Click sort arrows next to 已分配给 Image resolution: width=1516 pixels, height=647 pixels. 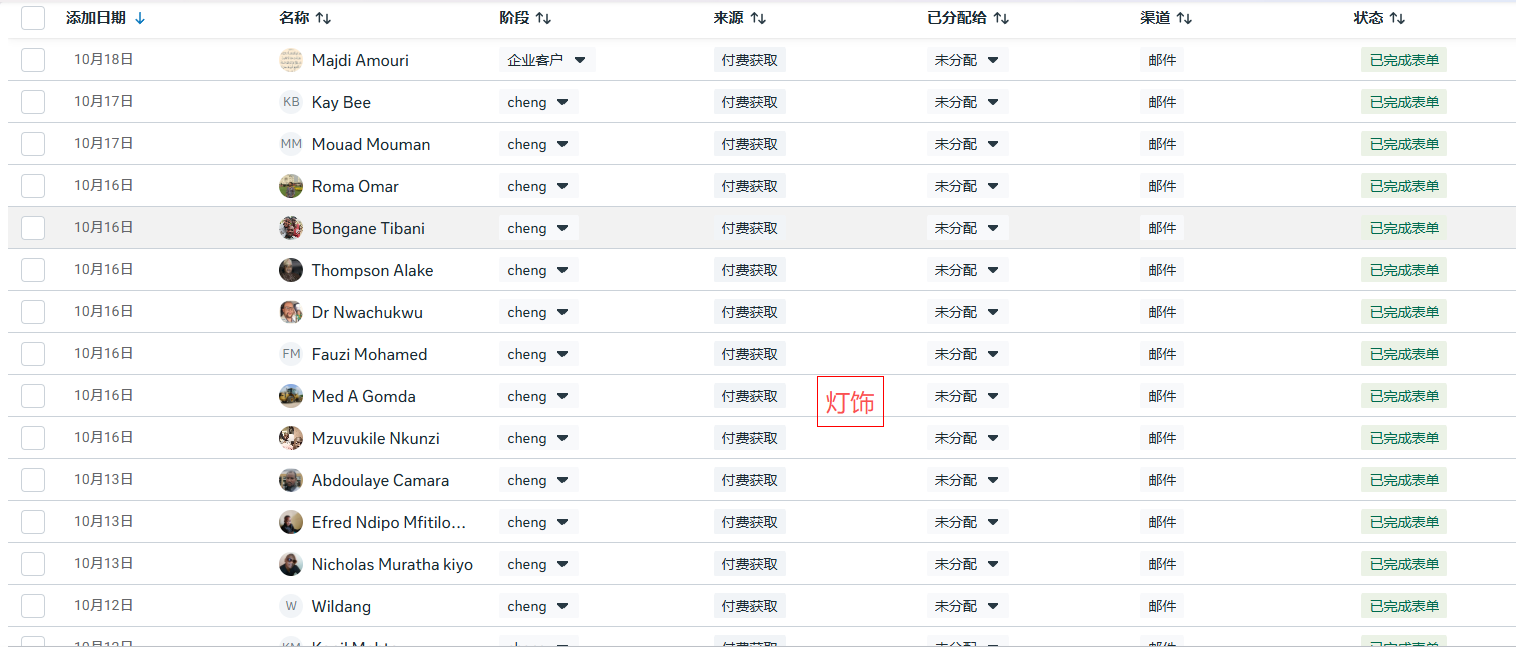click(1001, 18)
